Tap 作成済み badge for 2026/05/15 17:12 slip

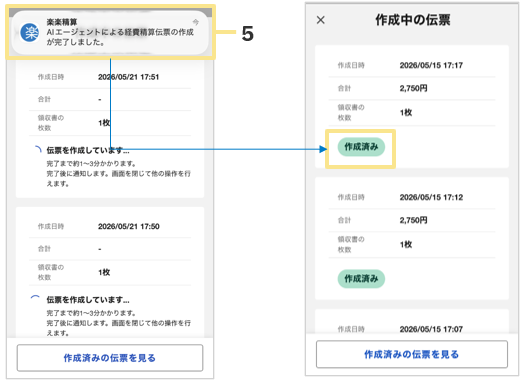(x=361, y=279)
